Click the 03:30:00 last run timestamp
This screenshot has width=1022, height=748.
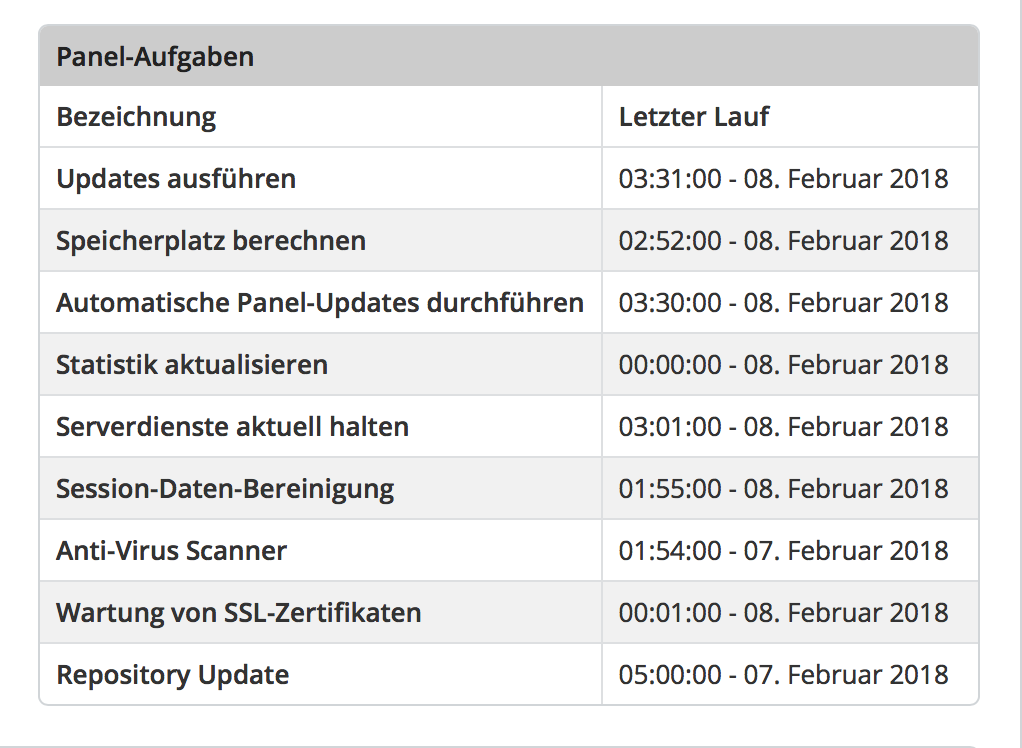tap(783, 303)
